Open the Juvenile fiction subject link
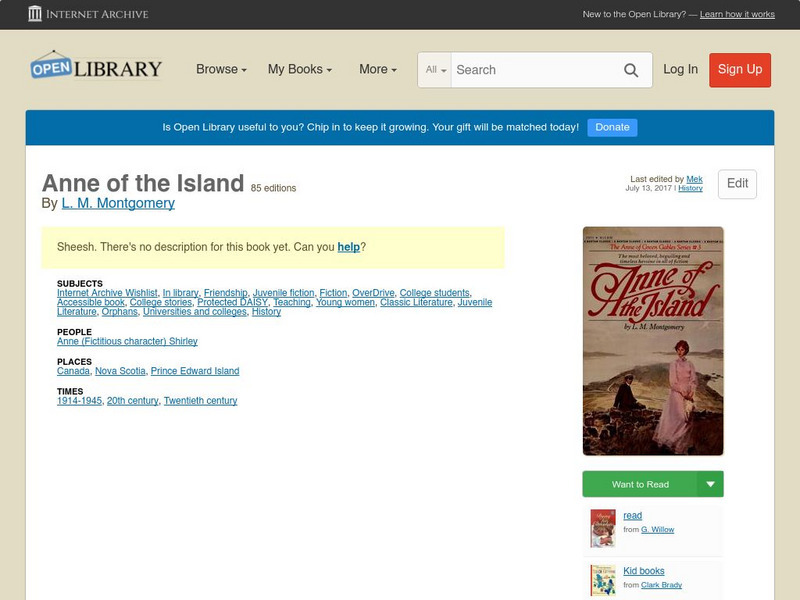 284,293
